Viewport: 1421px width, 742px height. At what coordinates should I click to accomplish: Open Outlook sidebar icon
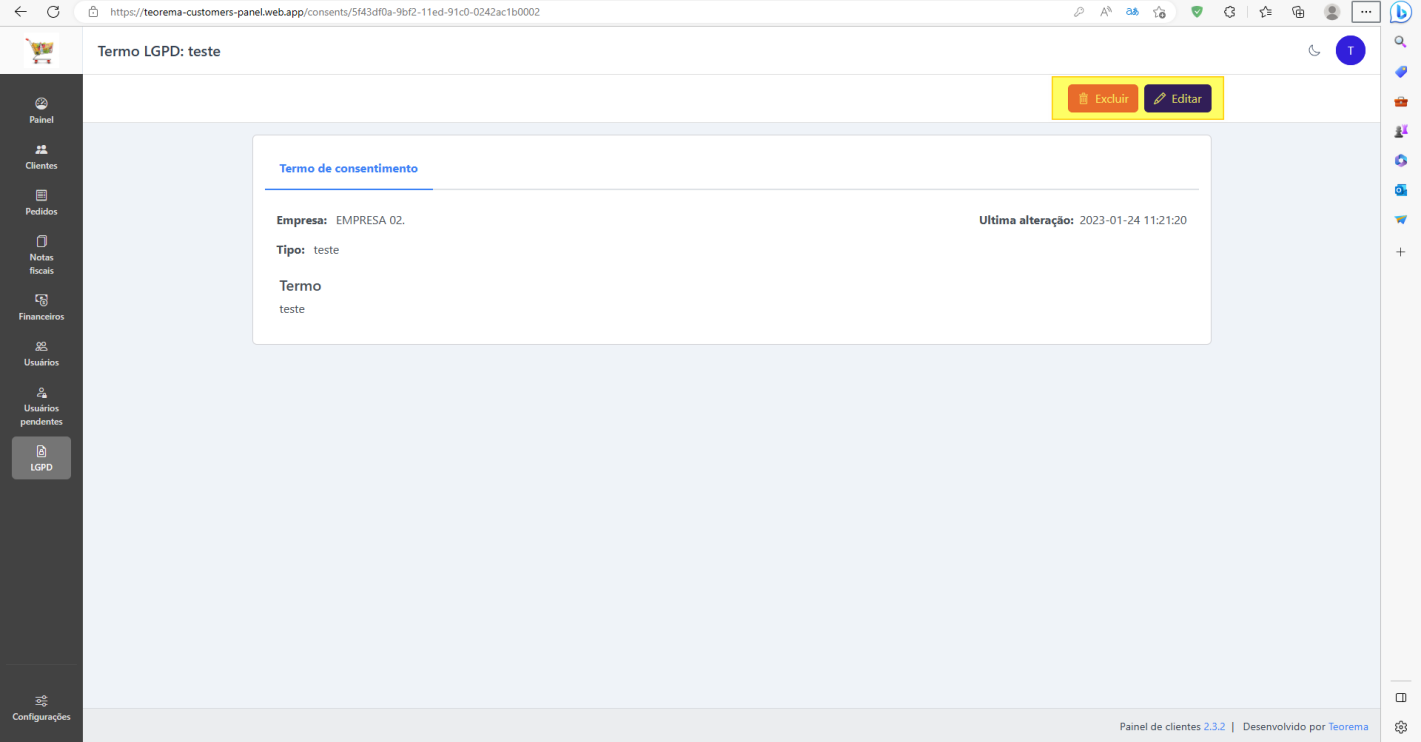(1401, 190)
